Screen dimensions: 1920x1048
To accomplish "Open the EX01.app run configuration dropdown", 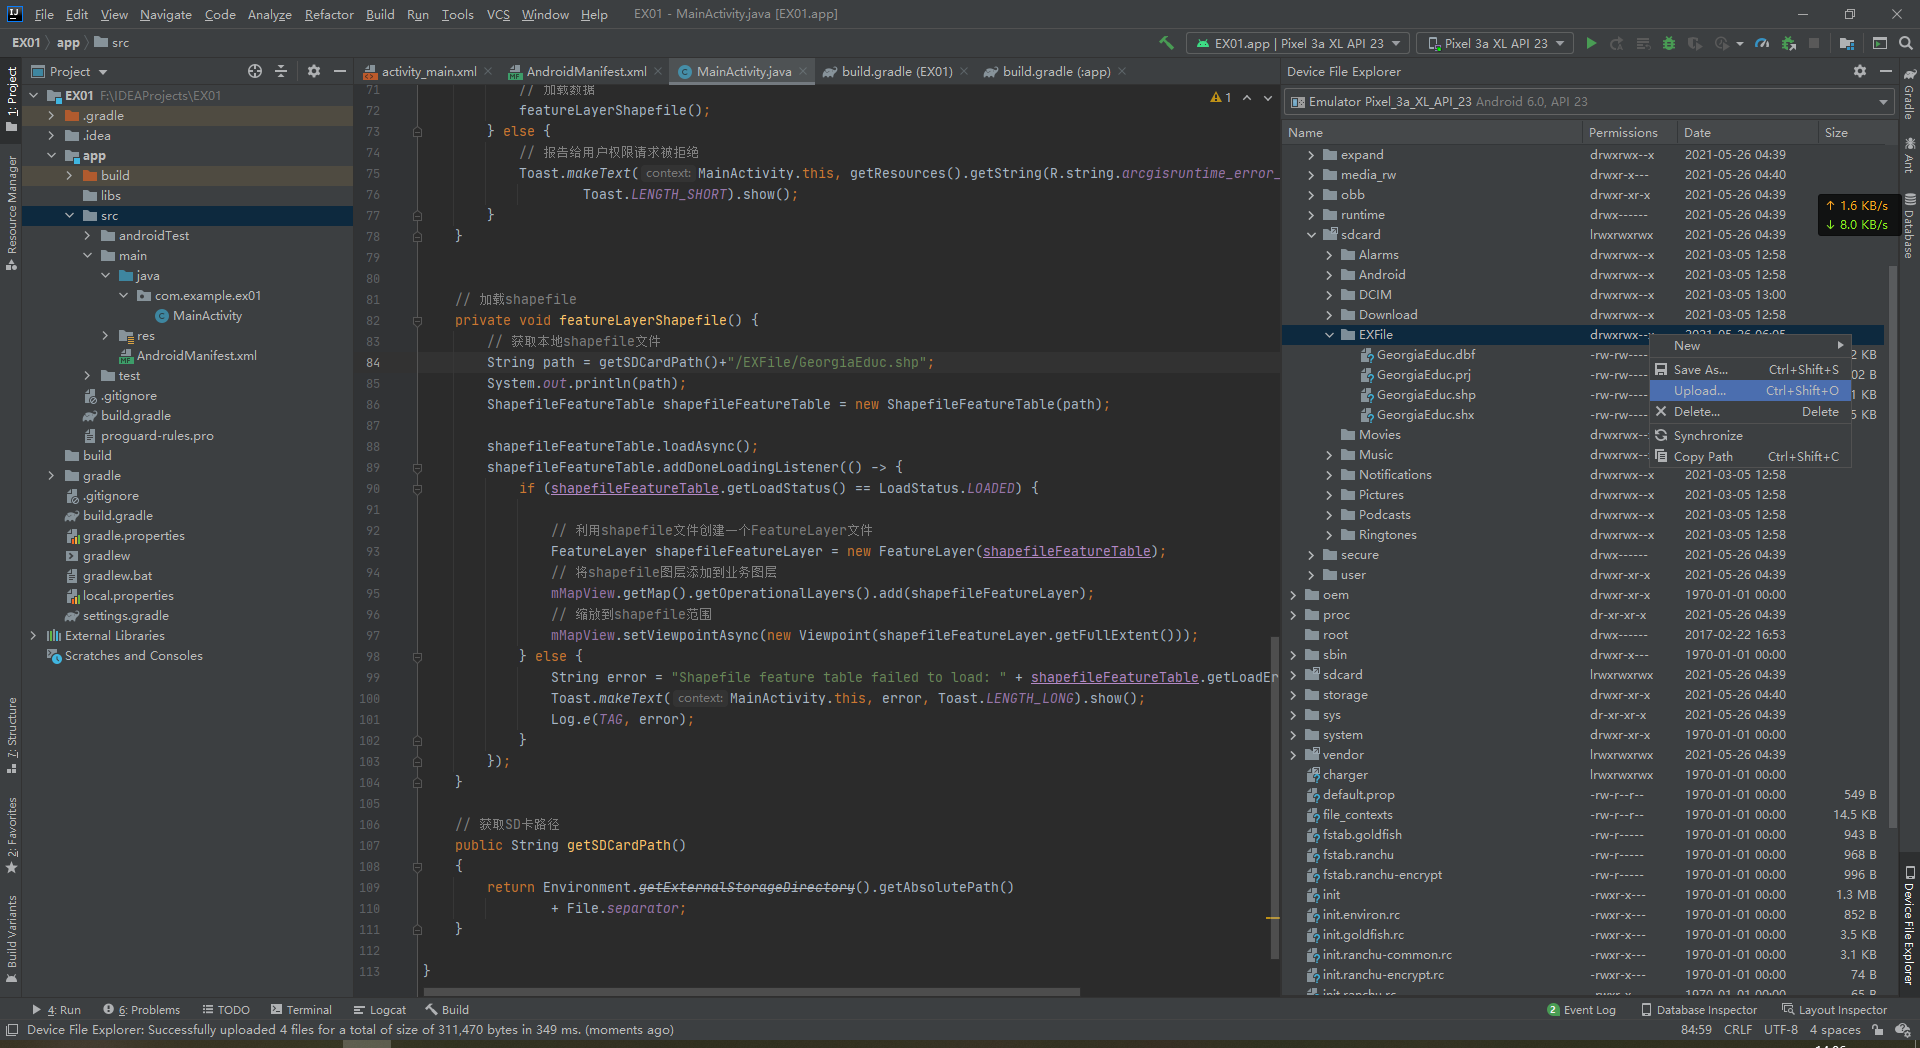I will [1297, 43].
